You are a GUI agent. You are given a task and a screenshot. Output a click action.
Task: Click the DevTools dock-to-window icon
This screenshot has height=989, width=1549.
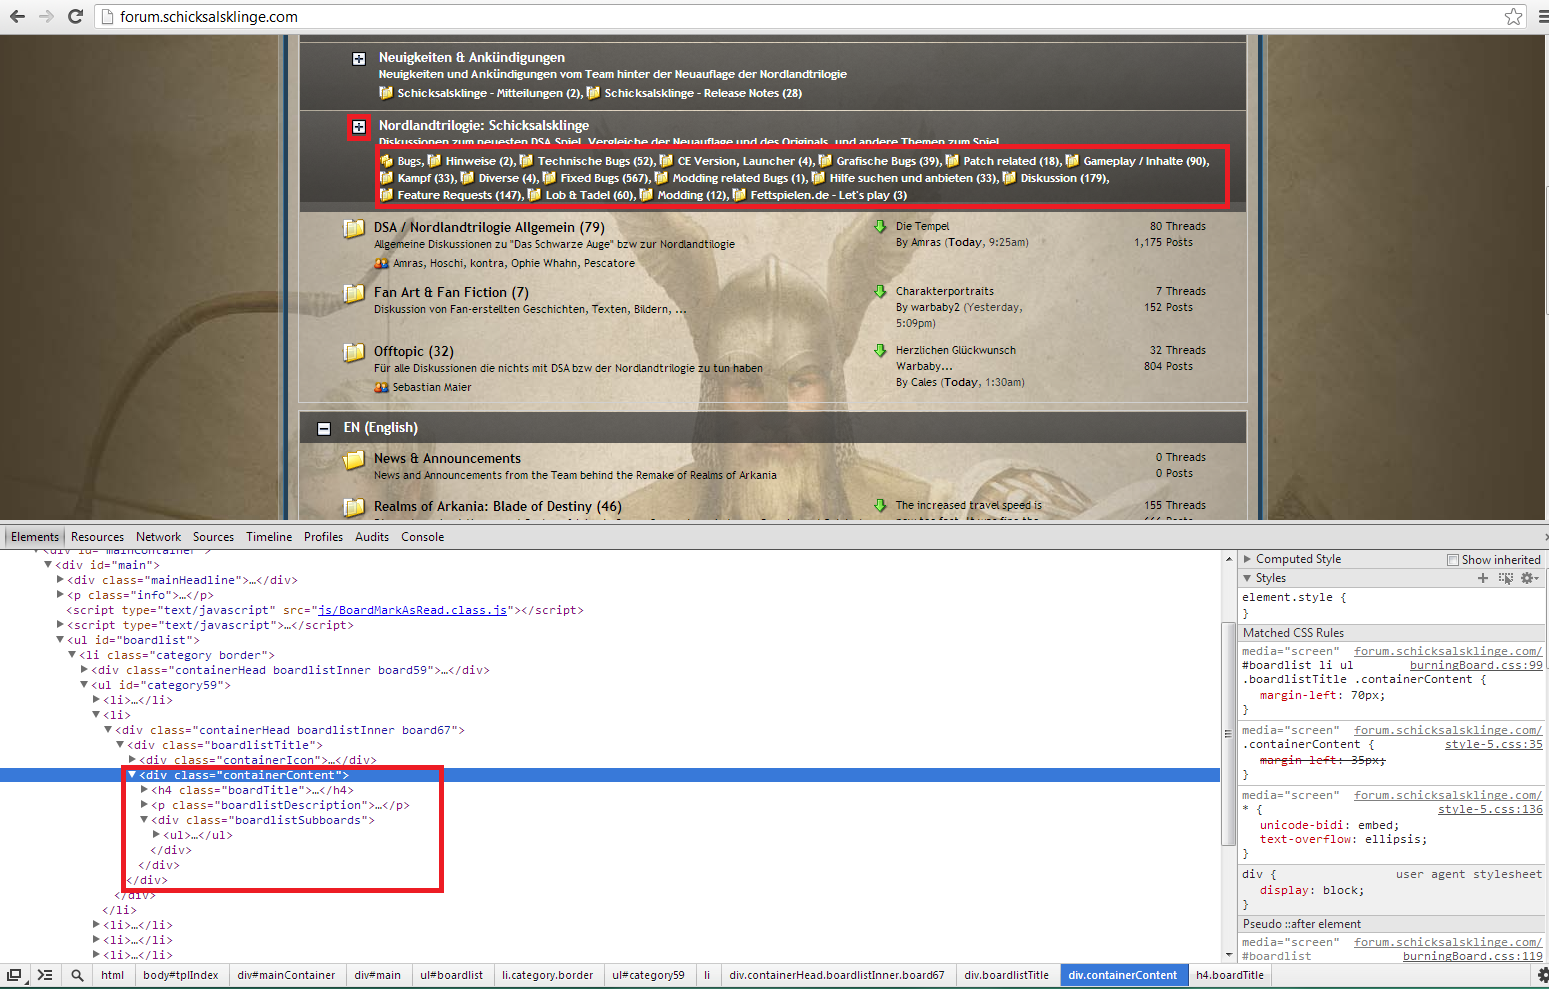coord(14,975)
